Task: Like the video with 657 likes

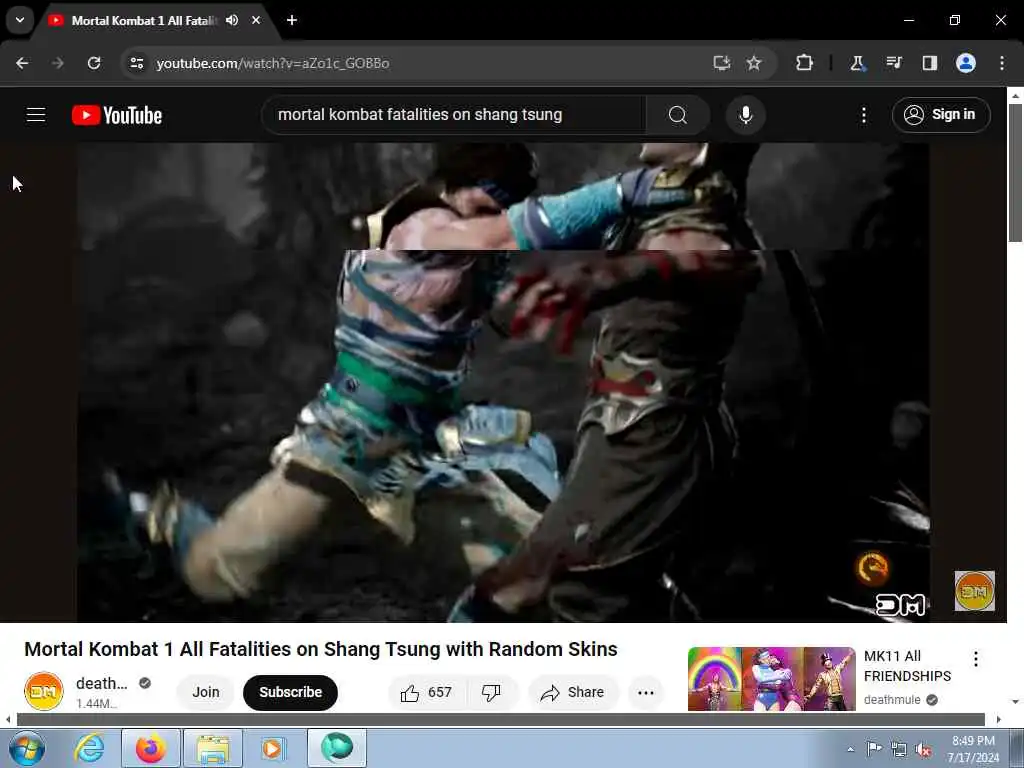Action: [426, 692]
